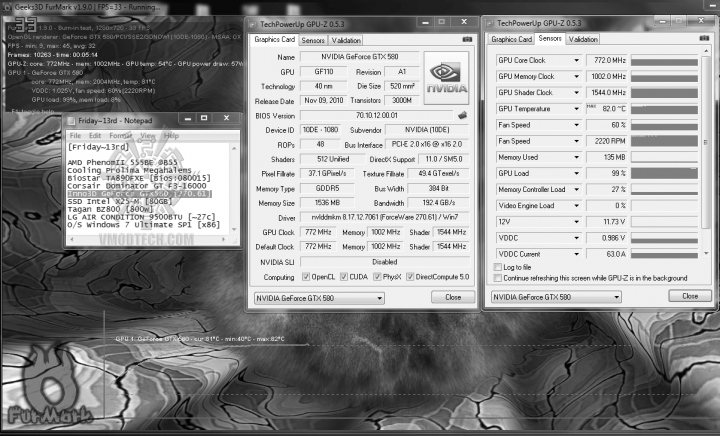Click the Notepad horizontal scrollbar
The width and height of the screenshot is (720, 436).
coord(148,240)
